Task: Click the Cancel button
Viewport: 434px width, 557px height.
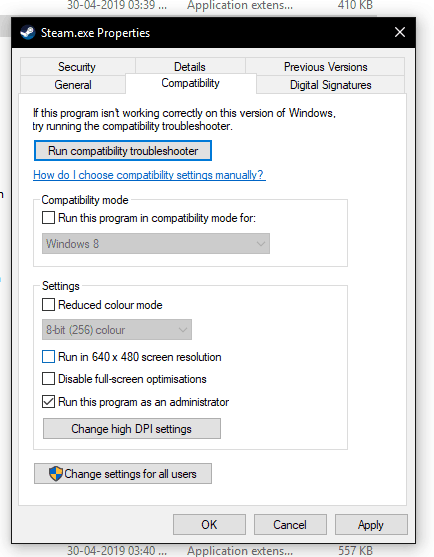Action: pos(290,525)
